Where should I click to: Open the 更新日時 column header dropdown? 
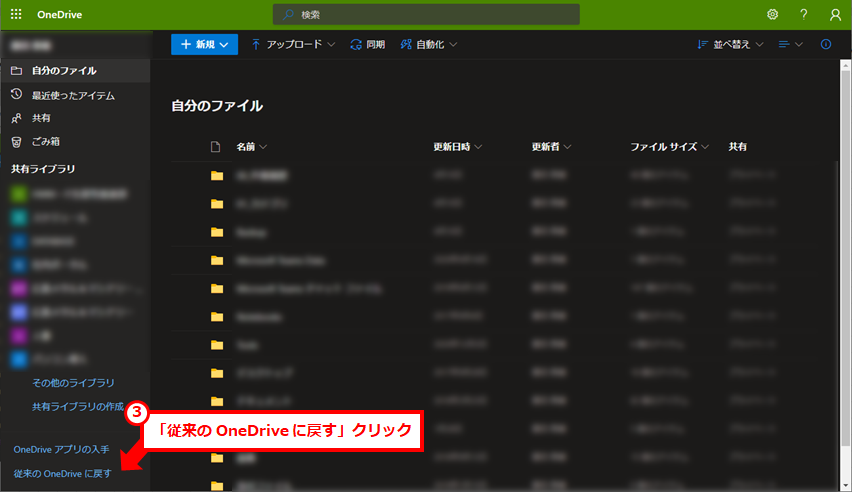tap(458, 147)
